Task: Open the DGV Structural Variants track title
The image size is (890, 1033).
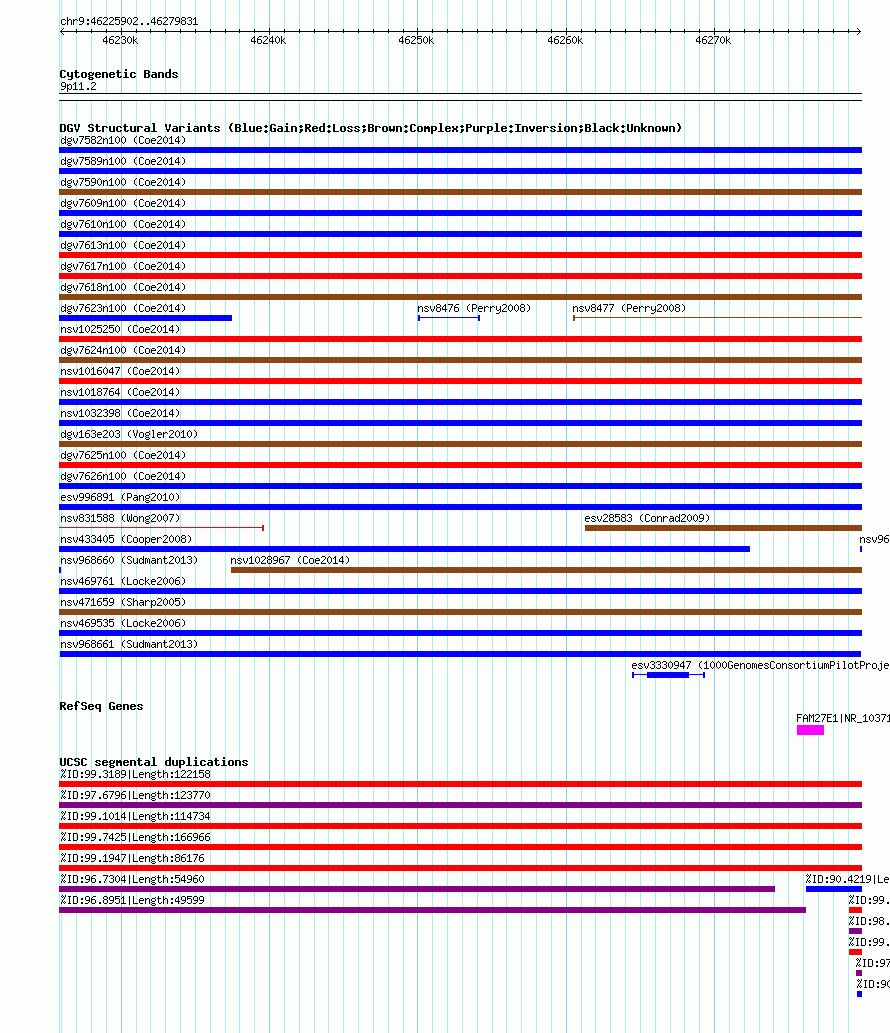Action: coord(370,128)
